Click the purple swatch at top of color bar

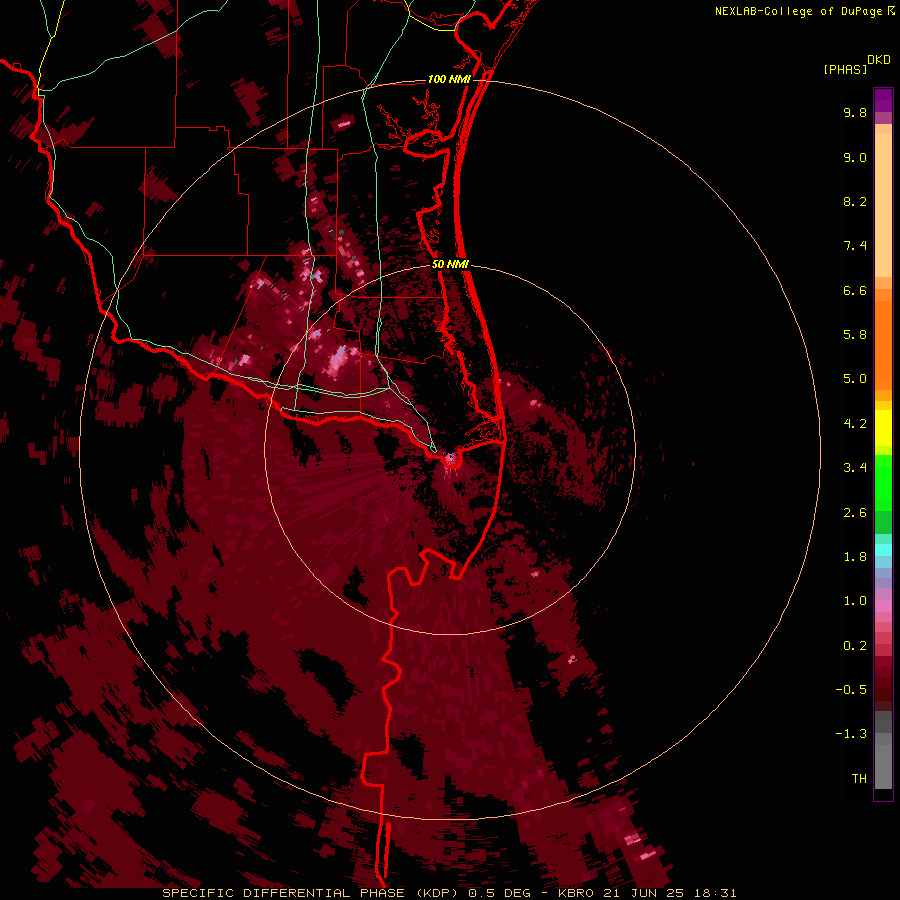[x=883, y=100]
